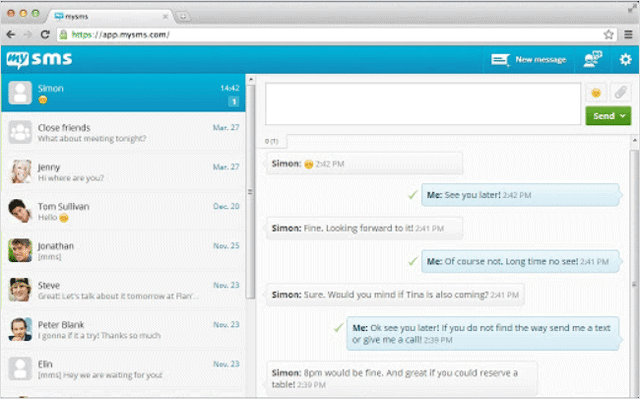This screenshot has width=640, height=399.
Task: Click into the message compose text box
Action: tap(423, 104)
